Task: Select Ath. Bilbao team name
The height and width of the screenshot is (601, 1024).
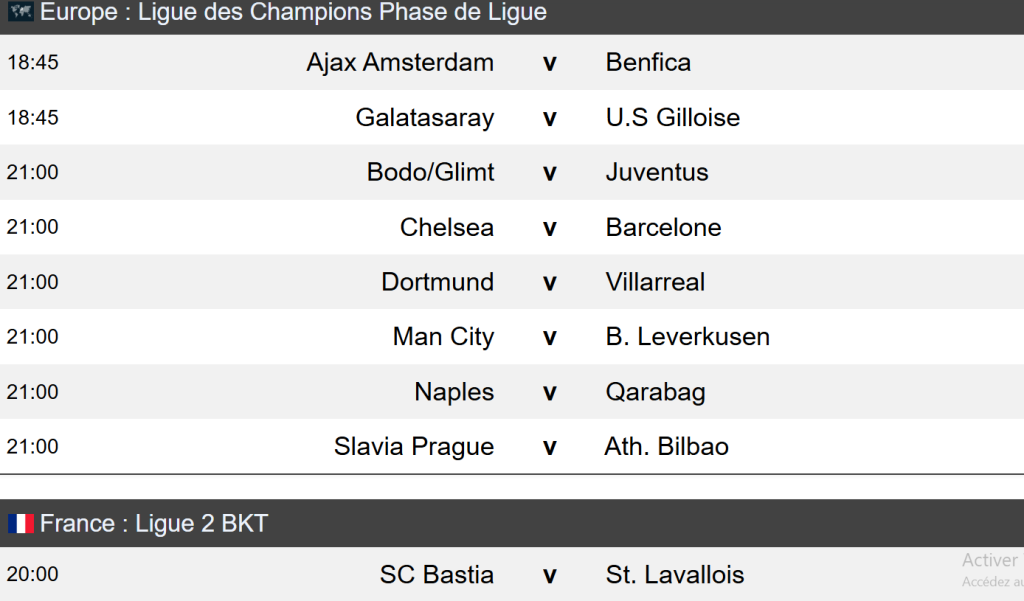Action: click(x=666, y=447)
